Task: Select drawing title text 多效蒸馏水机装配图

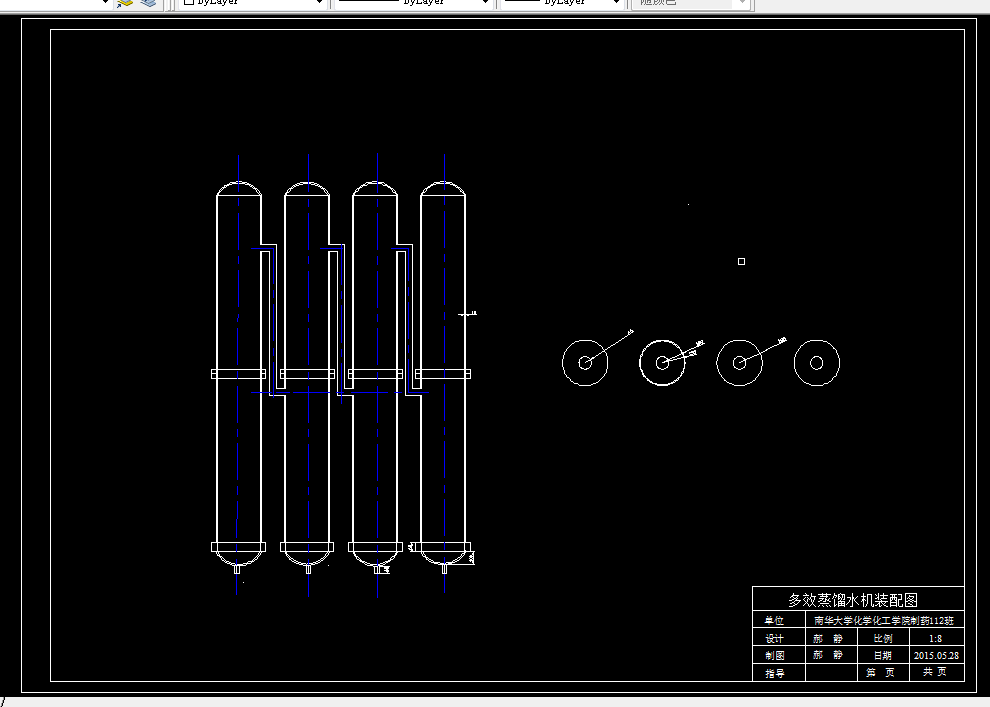Action: pos(853,600)
